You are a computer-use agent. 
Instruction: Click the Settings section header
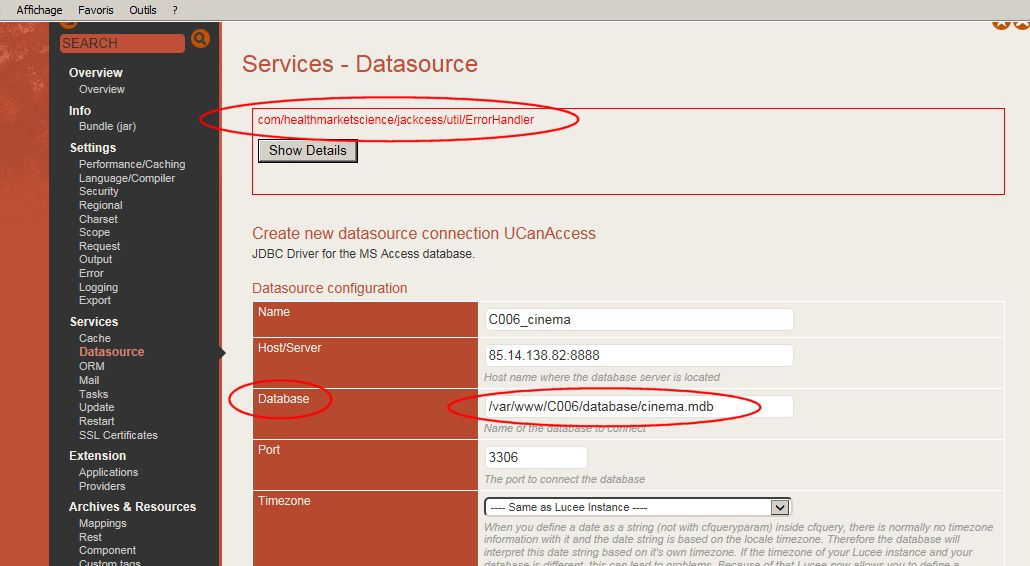point(93,148)
